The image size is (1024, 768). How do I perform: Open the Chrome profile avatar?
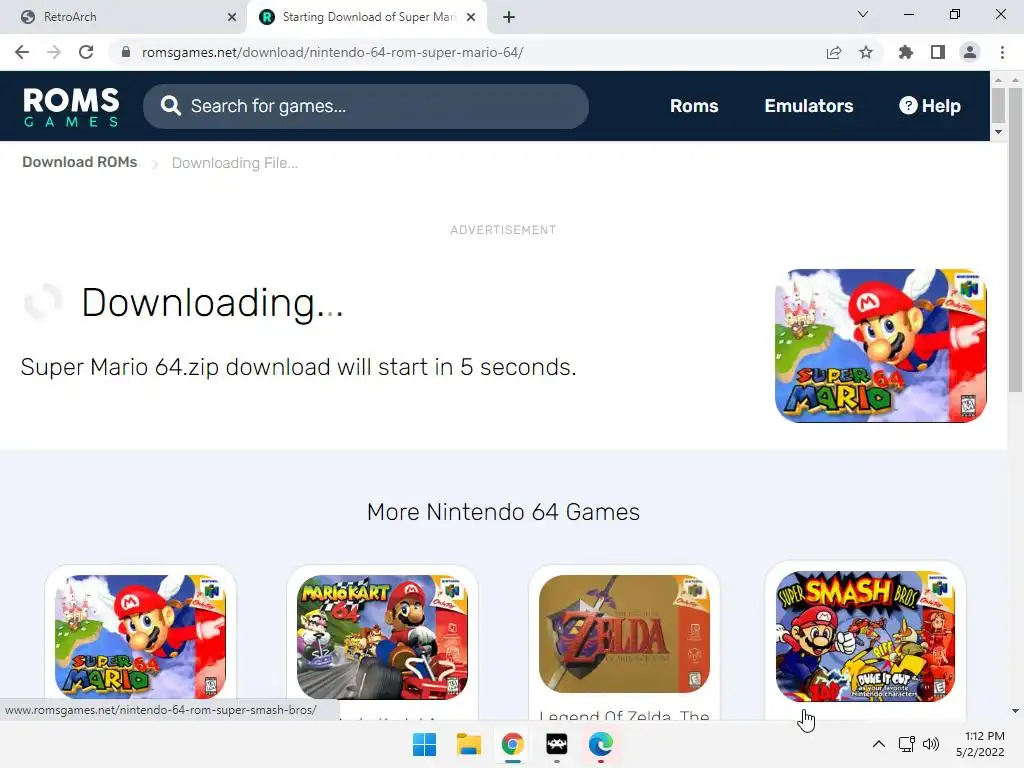pyautogui.click(x=970, y=52)
